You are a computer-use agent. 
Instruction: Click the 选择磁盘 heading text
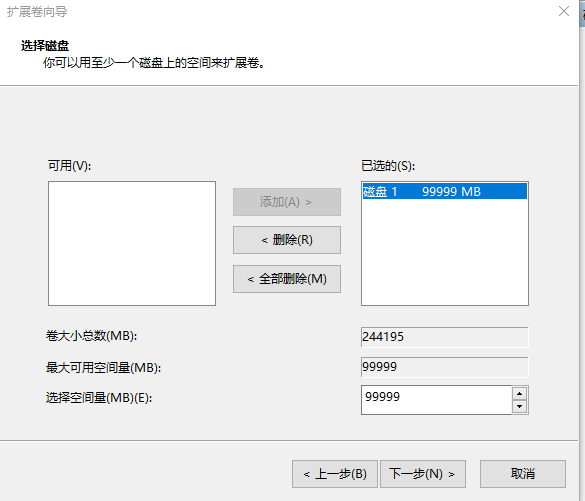pos(45,46)
